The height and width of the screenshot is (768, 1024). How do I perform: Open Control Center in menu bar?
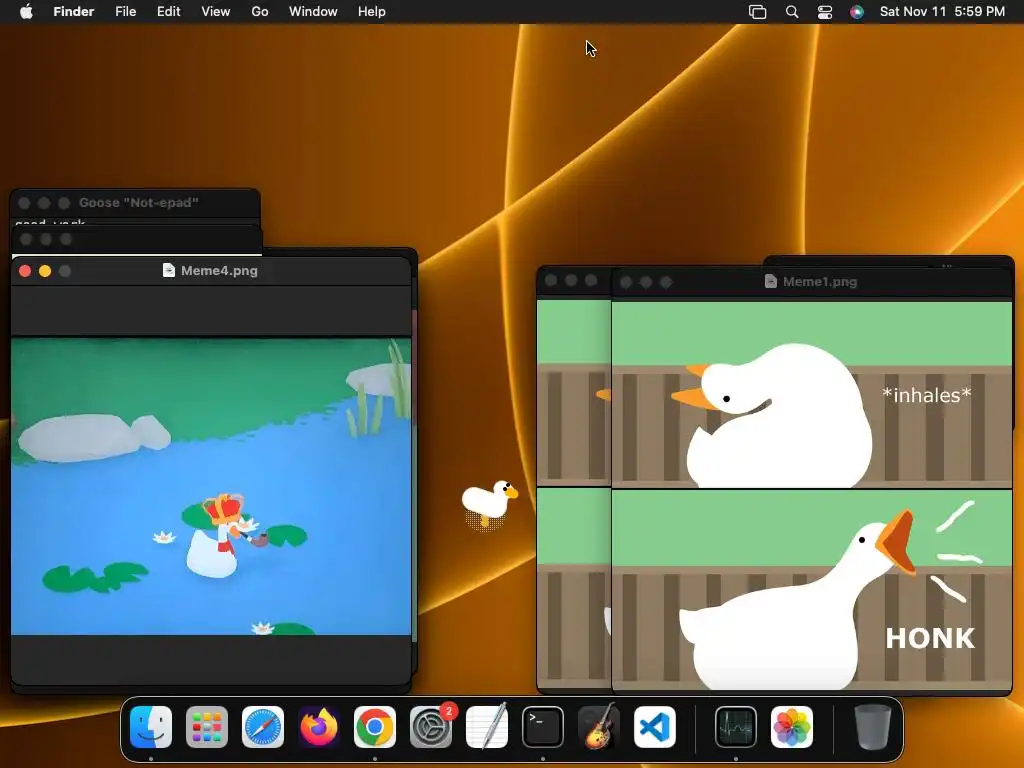[x=825, y=12]
